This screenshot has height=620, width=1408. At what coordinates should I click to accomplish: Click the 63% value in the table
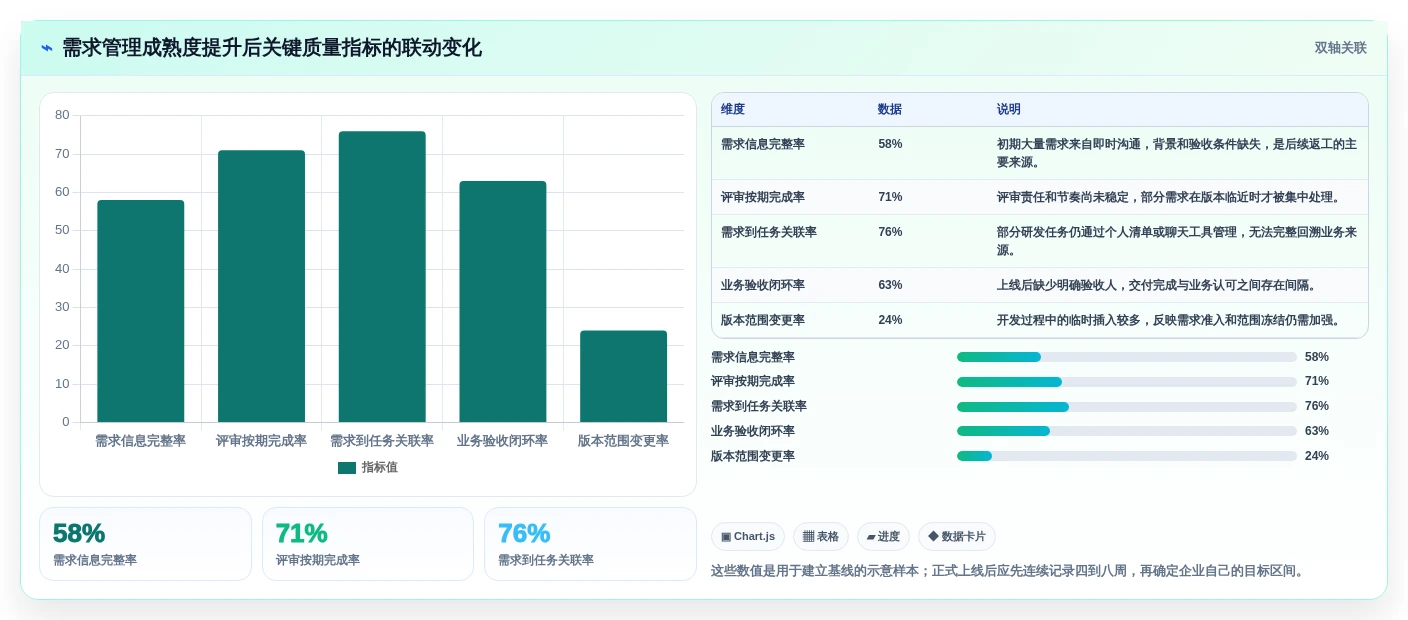point(890,285)
